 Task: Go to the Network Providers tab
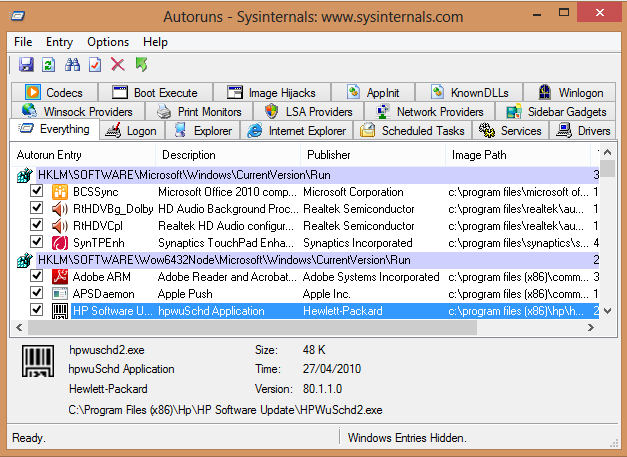pyautogui.click(x=429, y=111)
